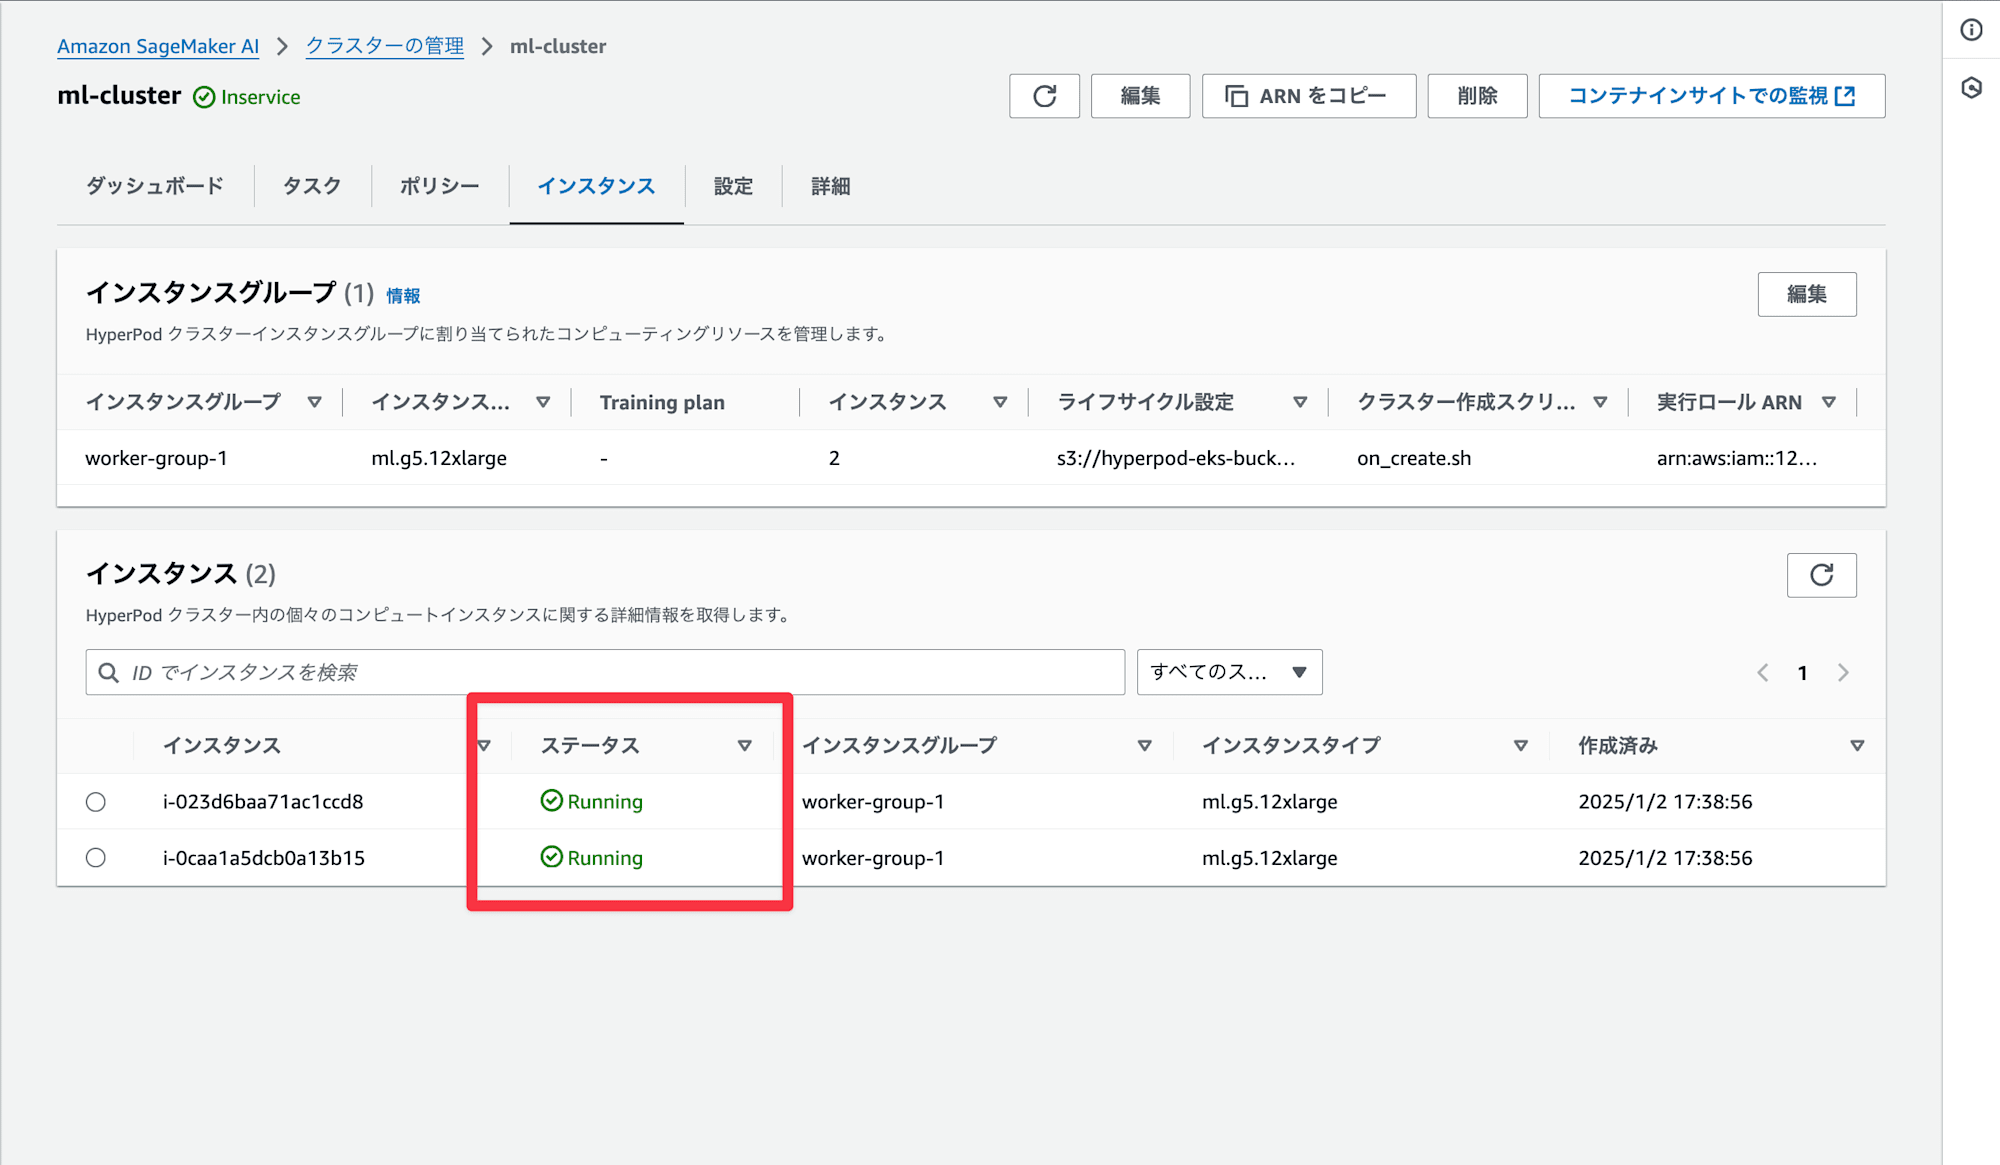The width and height of the screenshot is (2000, 1165).
Task: Open クラスターの管理 breadcrumb link
Action: (385, 46)
